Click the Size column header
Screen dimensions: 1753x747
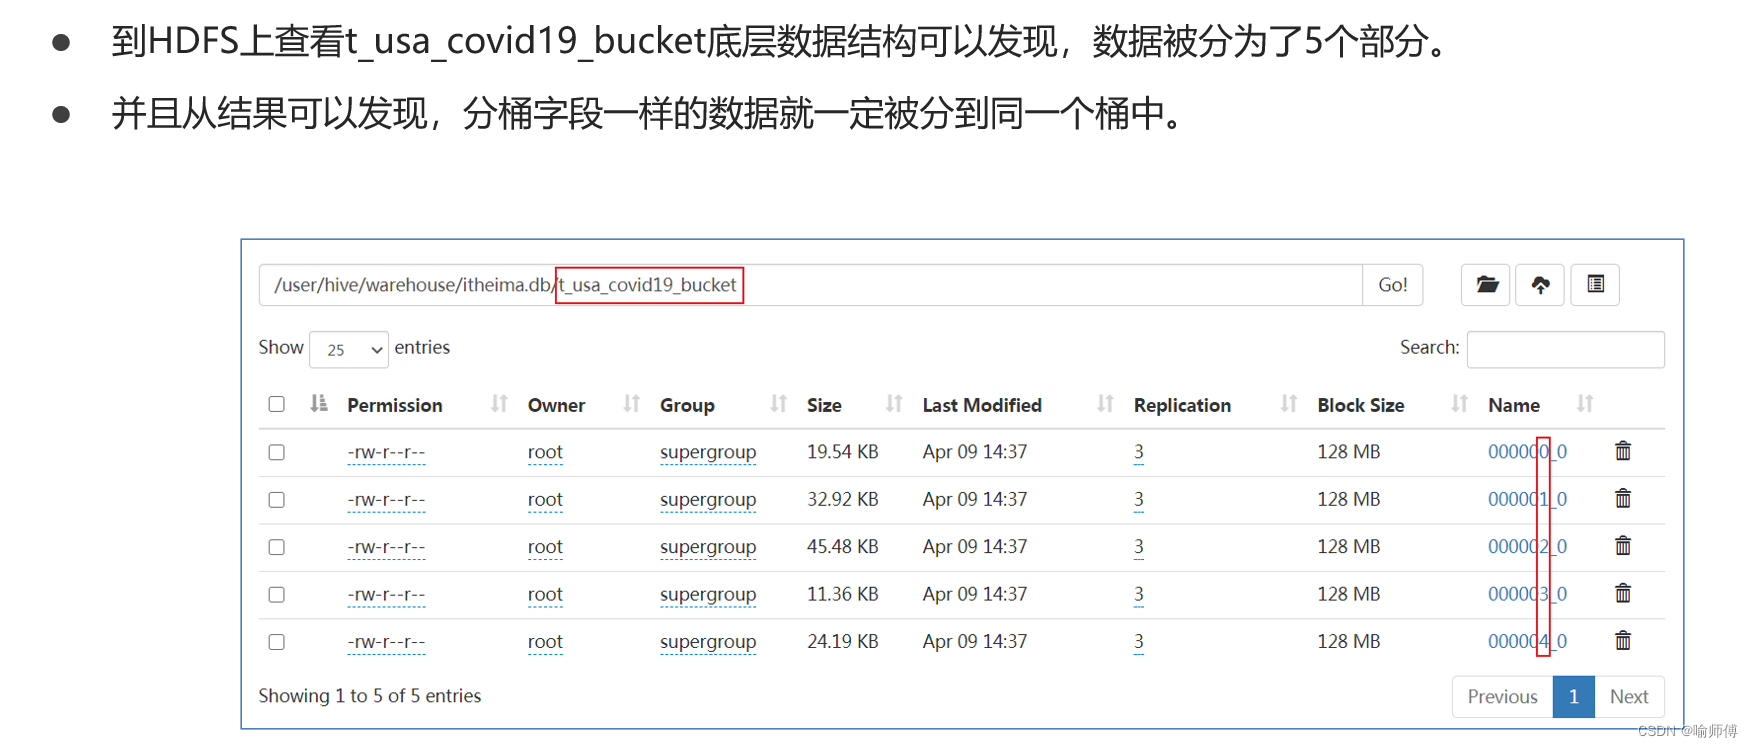point(824,405)
